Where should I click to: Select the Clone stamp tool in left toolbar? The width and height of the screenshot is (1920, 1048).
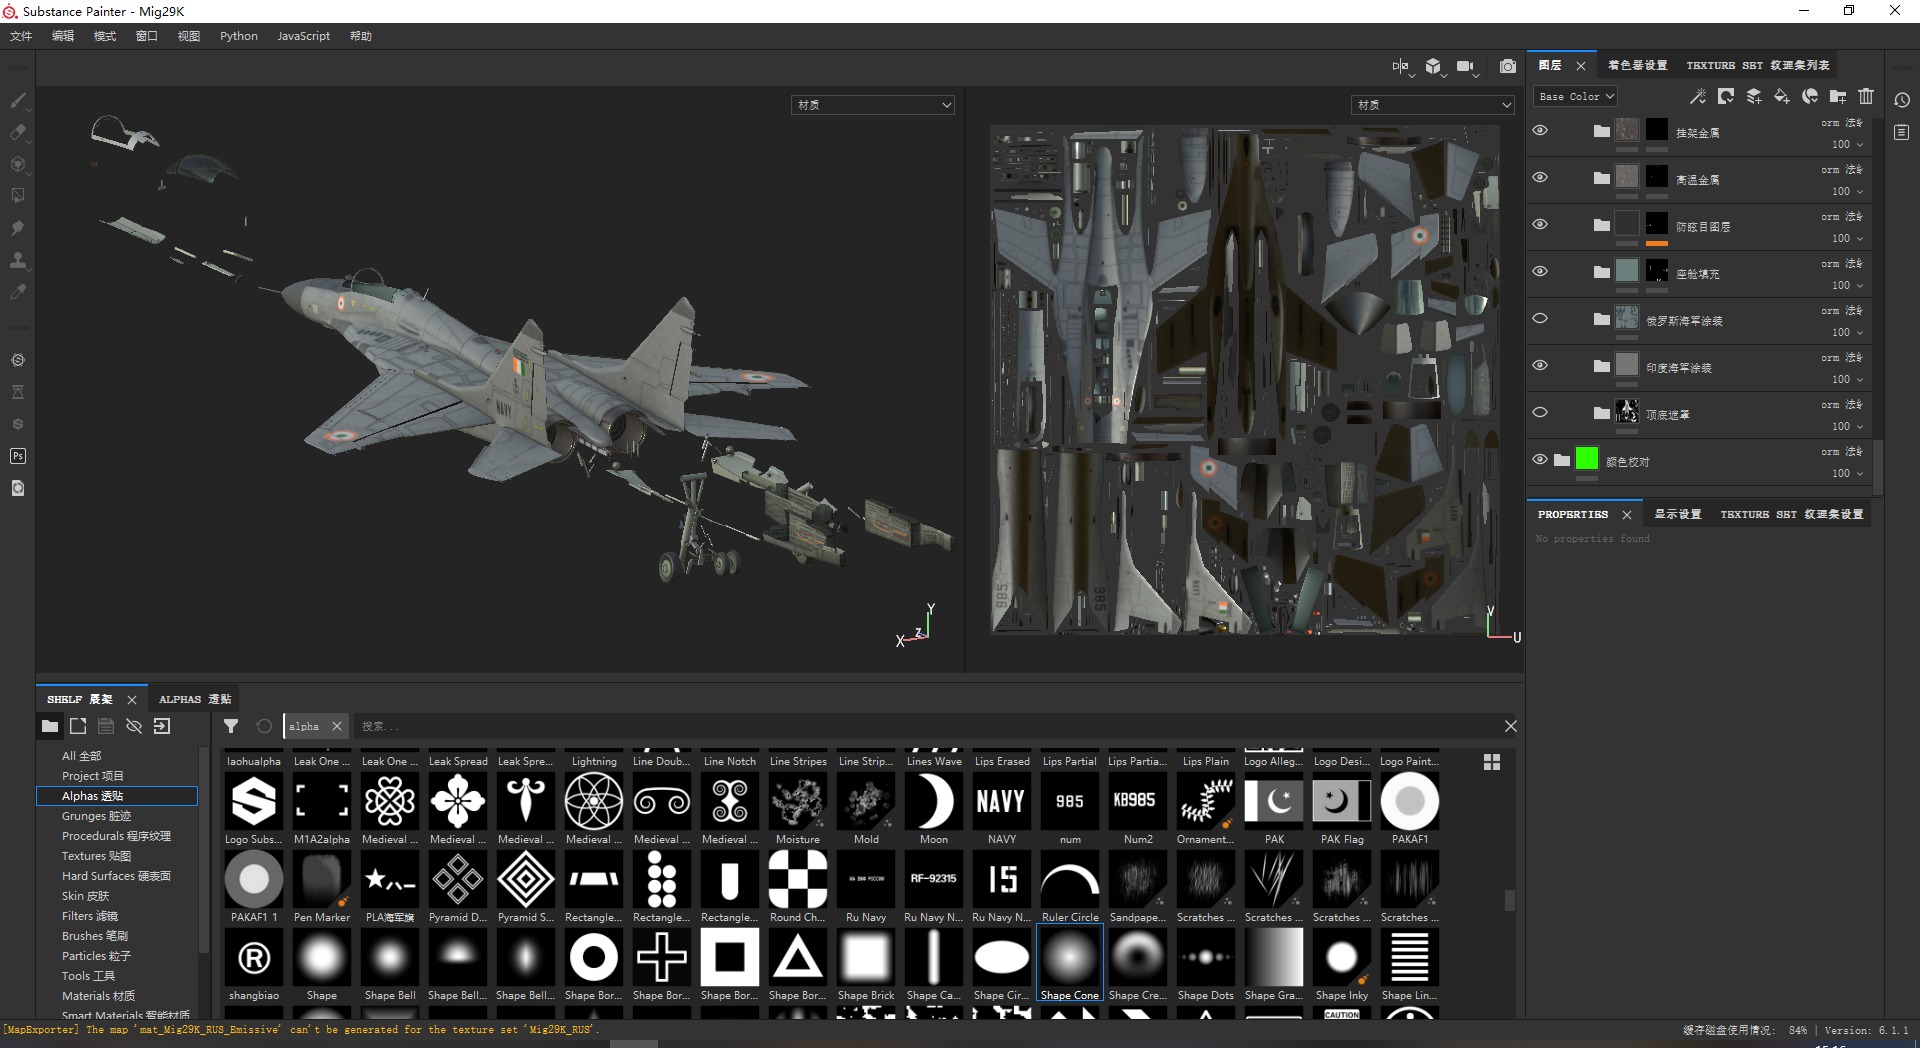coord(18,260)
